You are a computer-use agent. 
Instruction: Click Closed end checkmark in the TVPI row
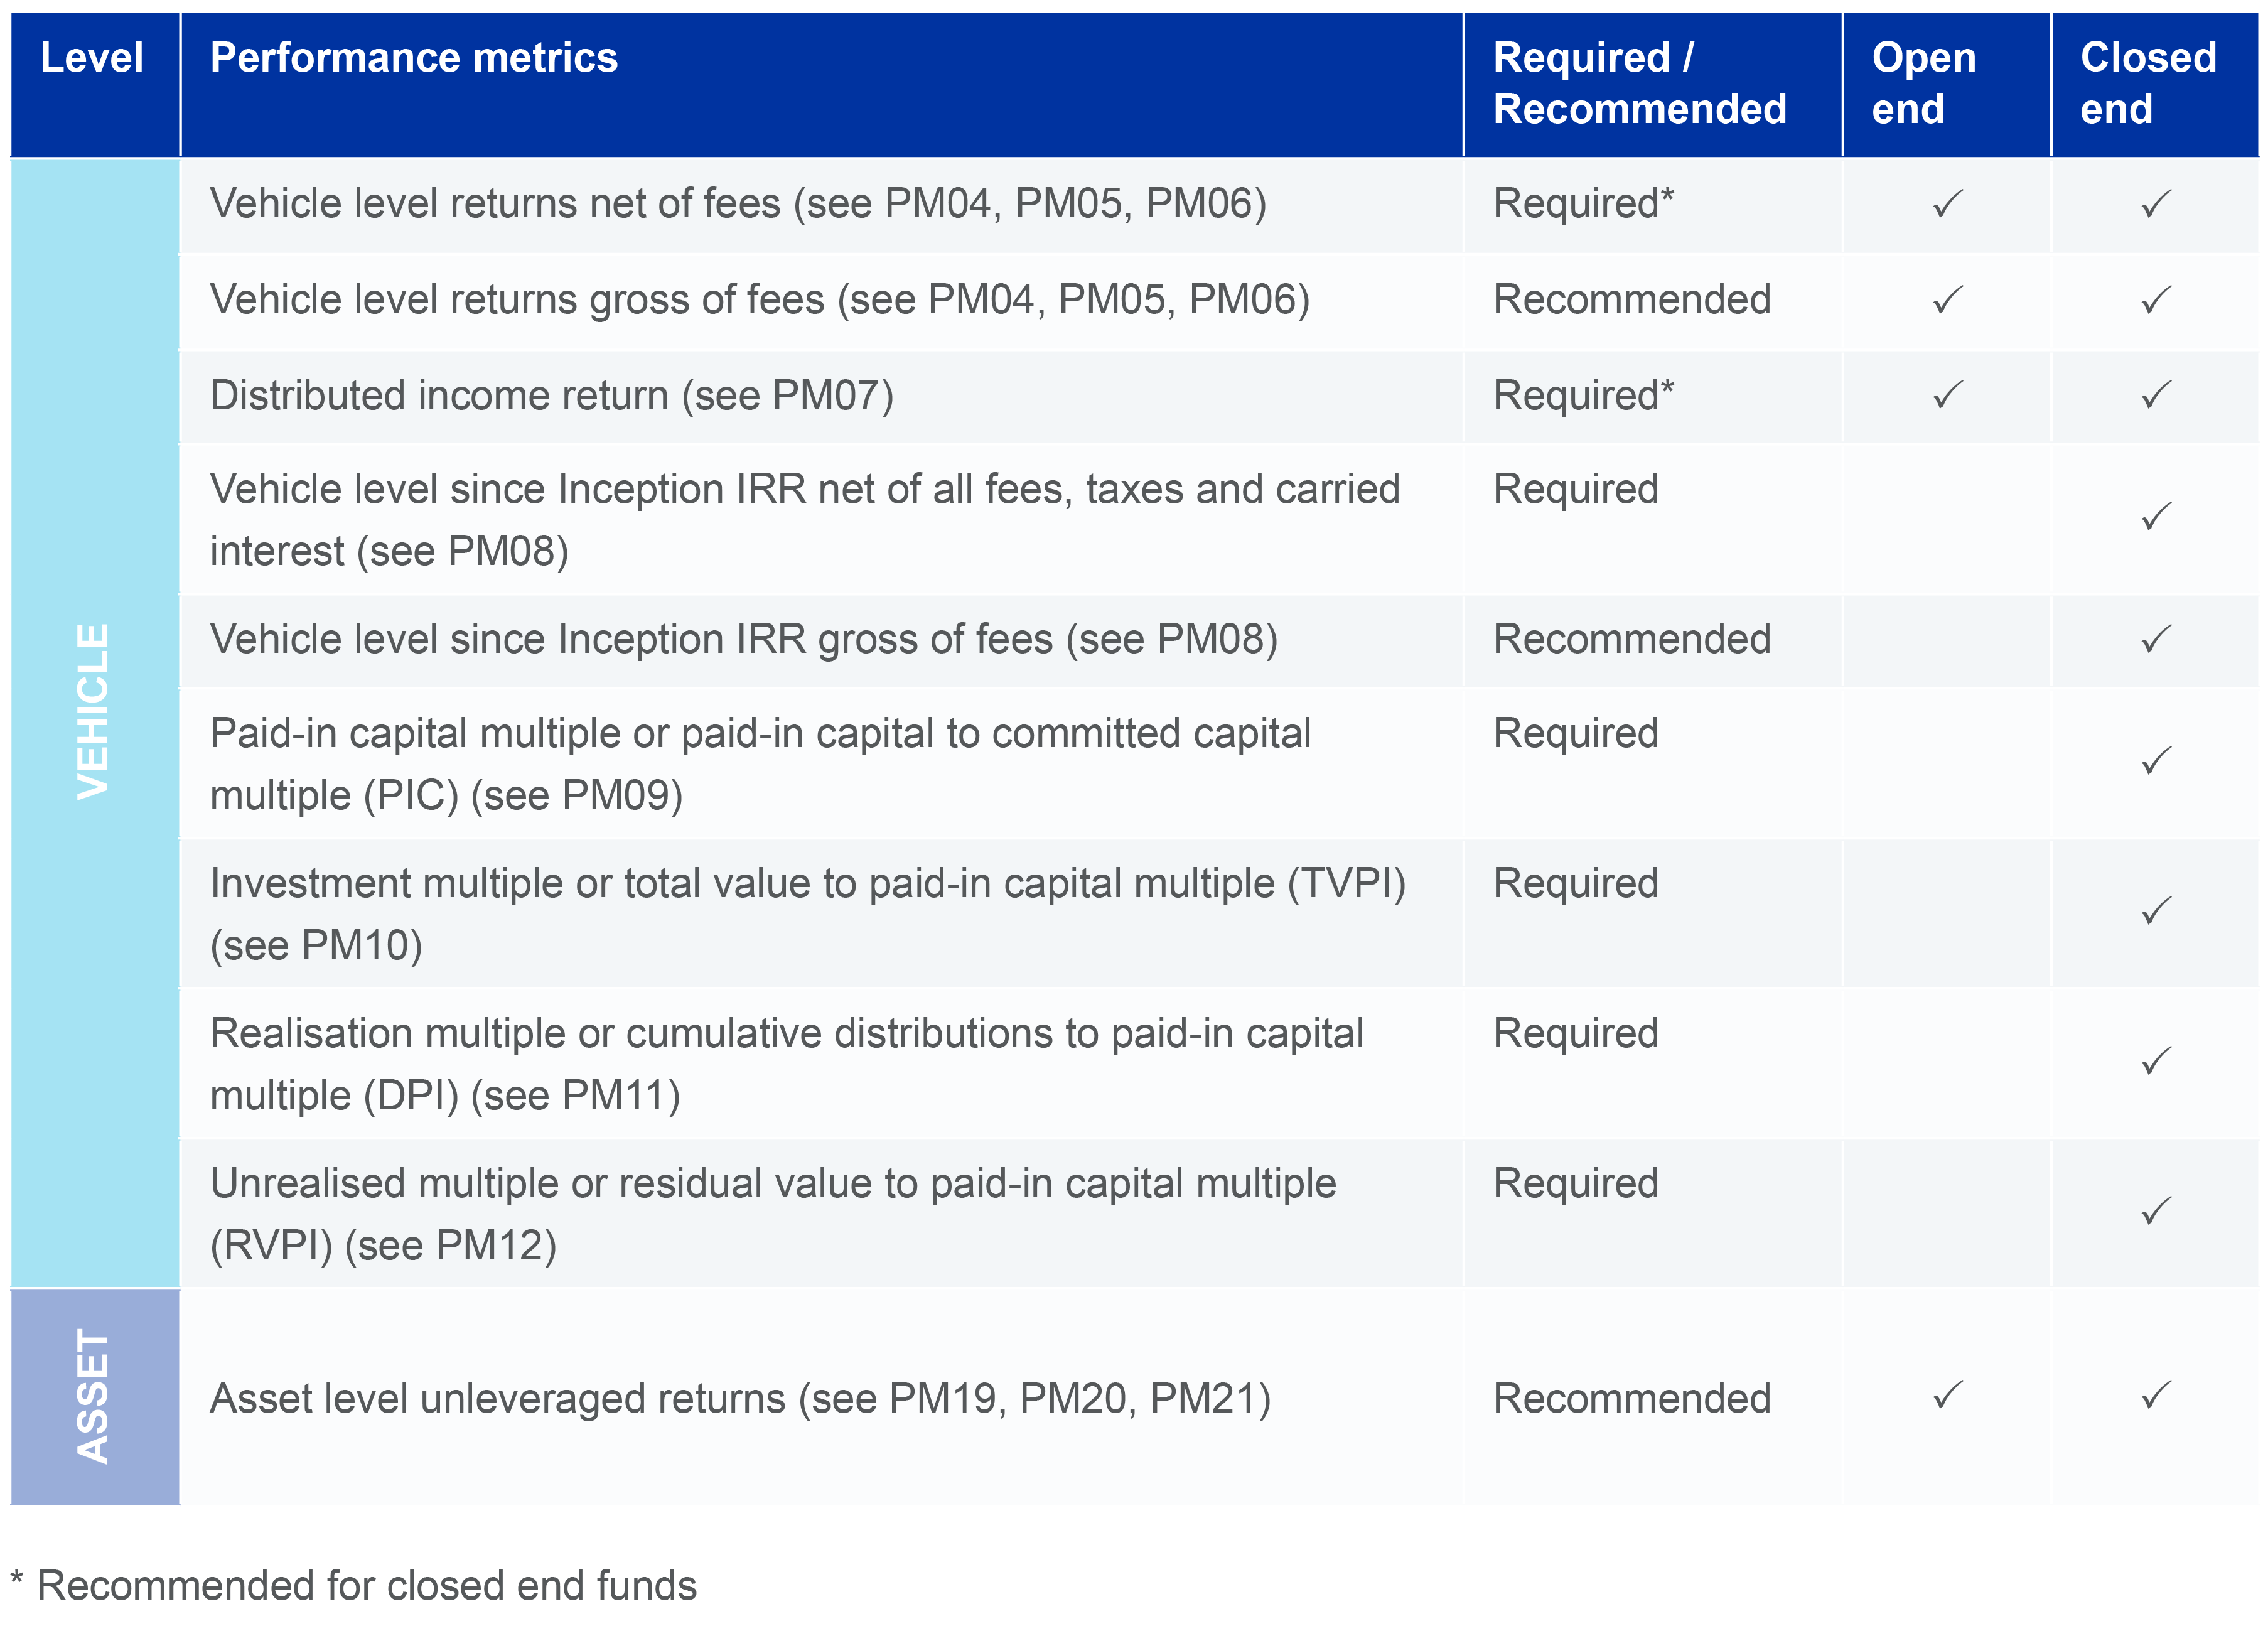[x=2156, y=911]
